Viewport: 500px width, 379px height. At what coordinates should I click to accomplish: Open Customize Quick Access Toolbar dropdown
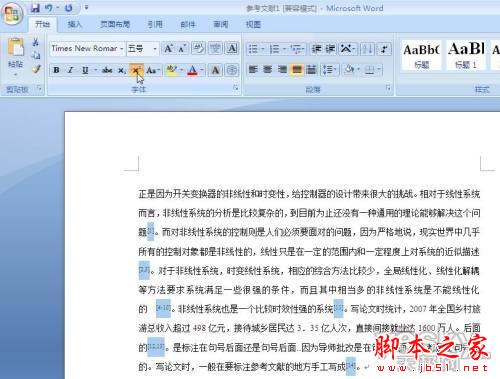coord(86,7)
